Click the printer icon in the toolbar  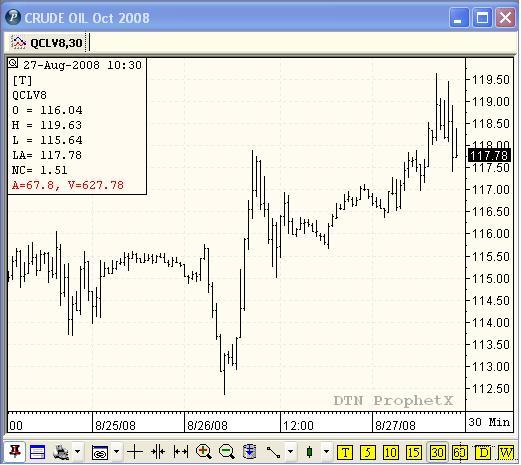61,452
